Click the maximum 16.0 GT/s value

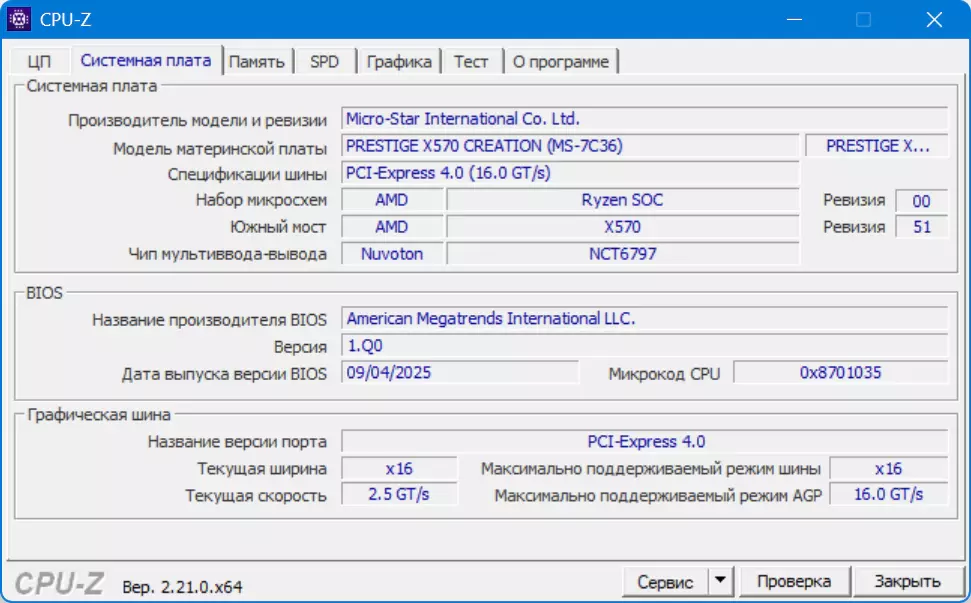[888, 495]
